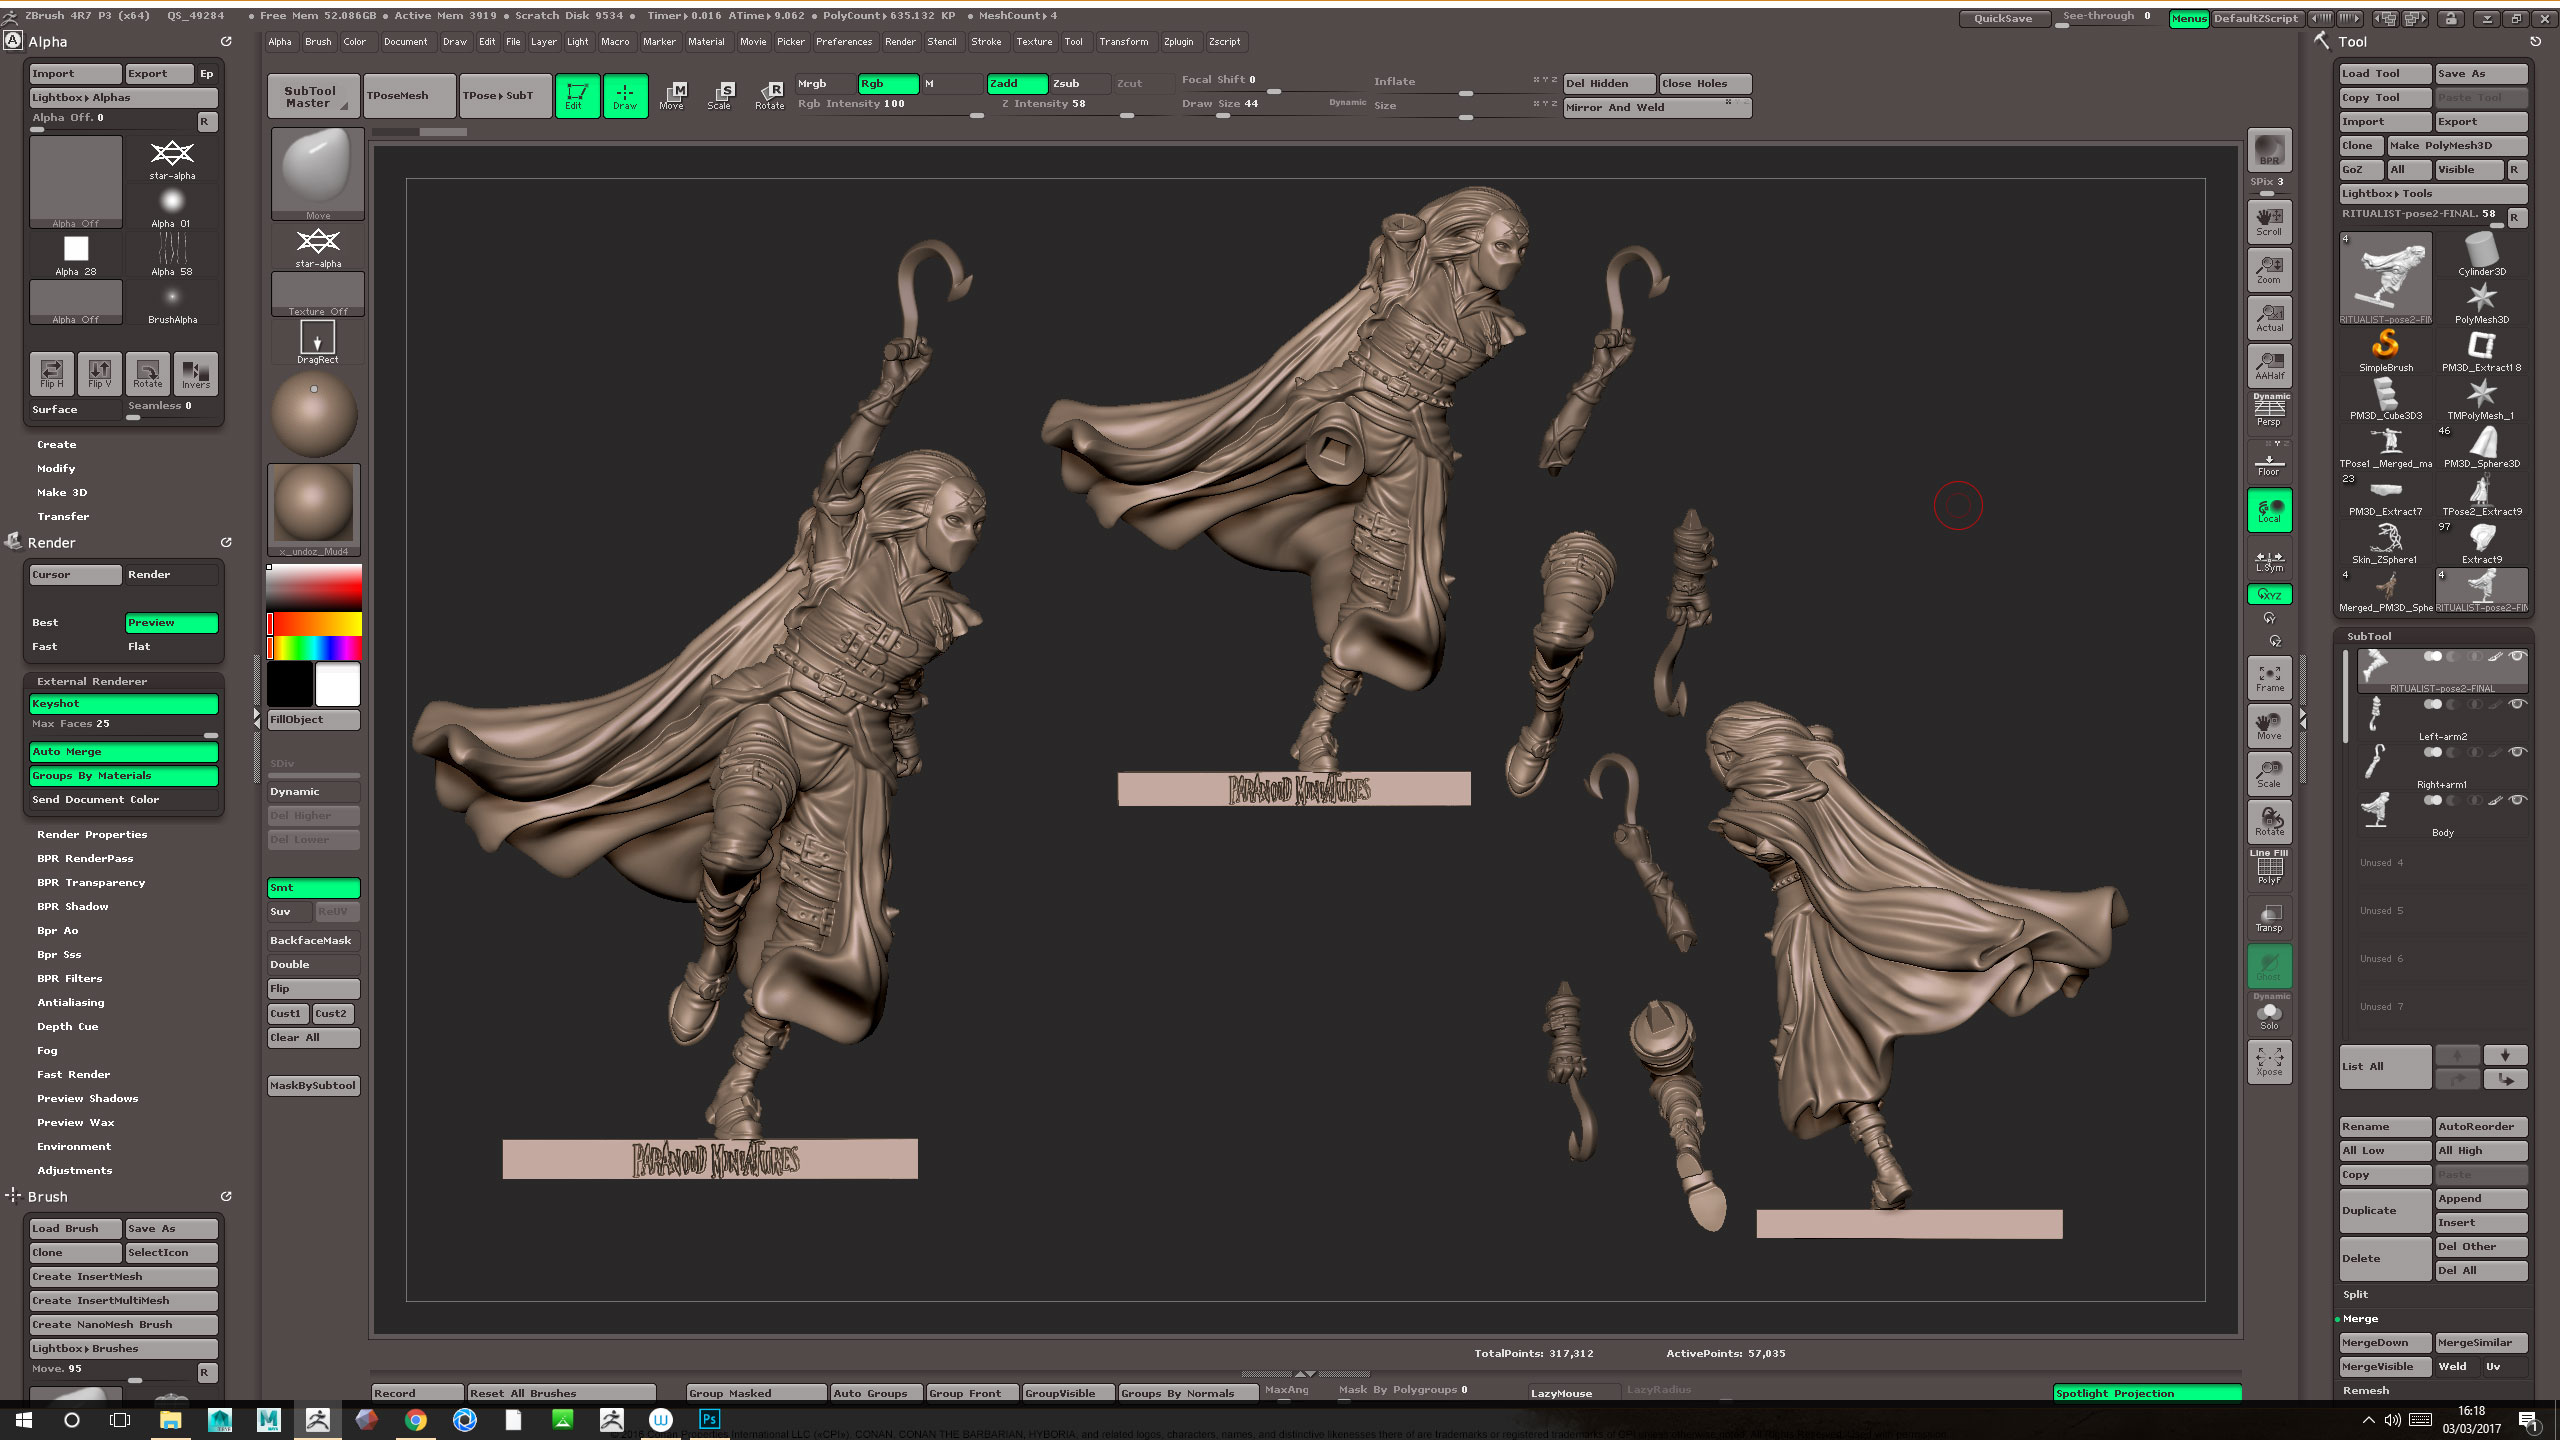Viewport: 2560px width, 1440px height.
Task: Select the PolyMesh3D star tool icon
Action: tap(2482, 302)
